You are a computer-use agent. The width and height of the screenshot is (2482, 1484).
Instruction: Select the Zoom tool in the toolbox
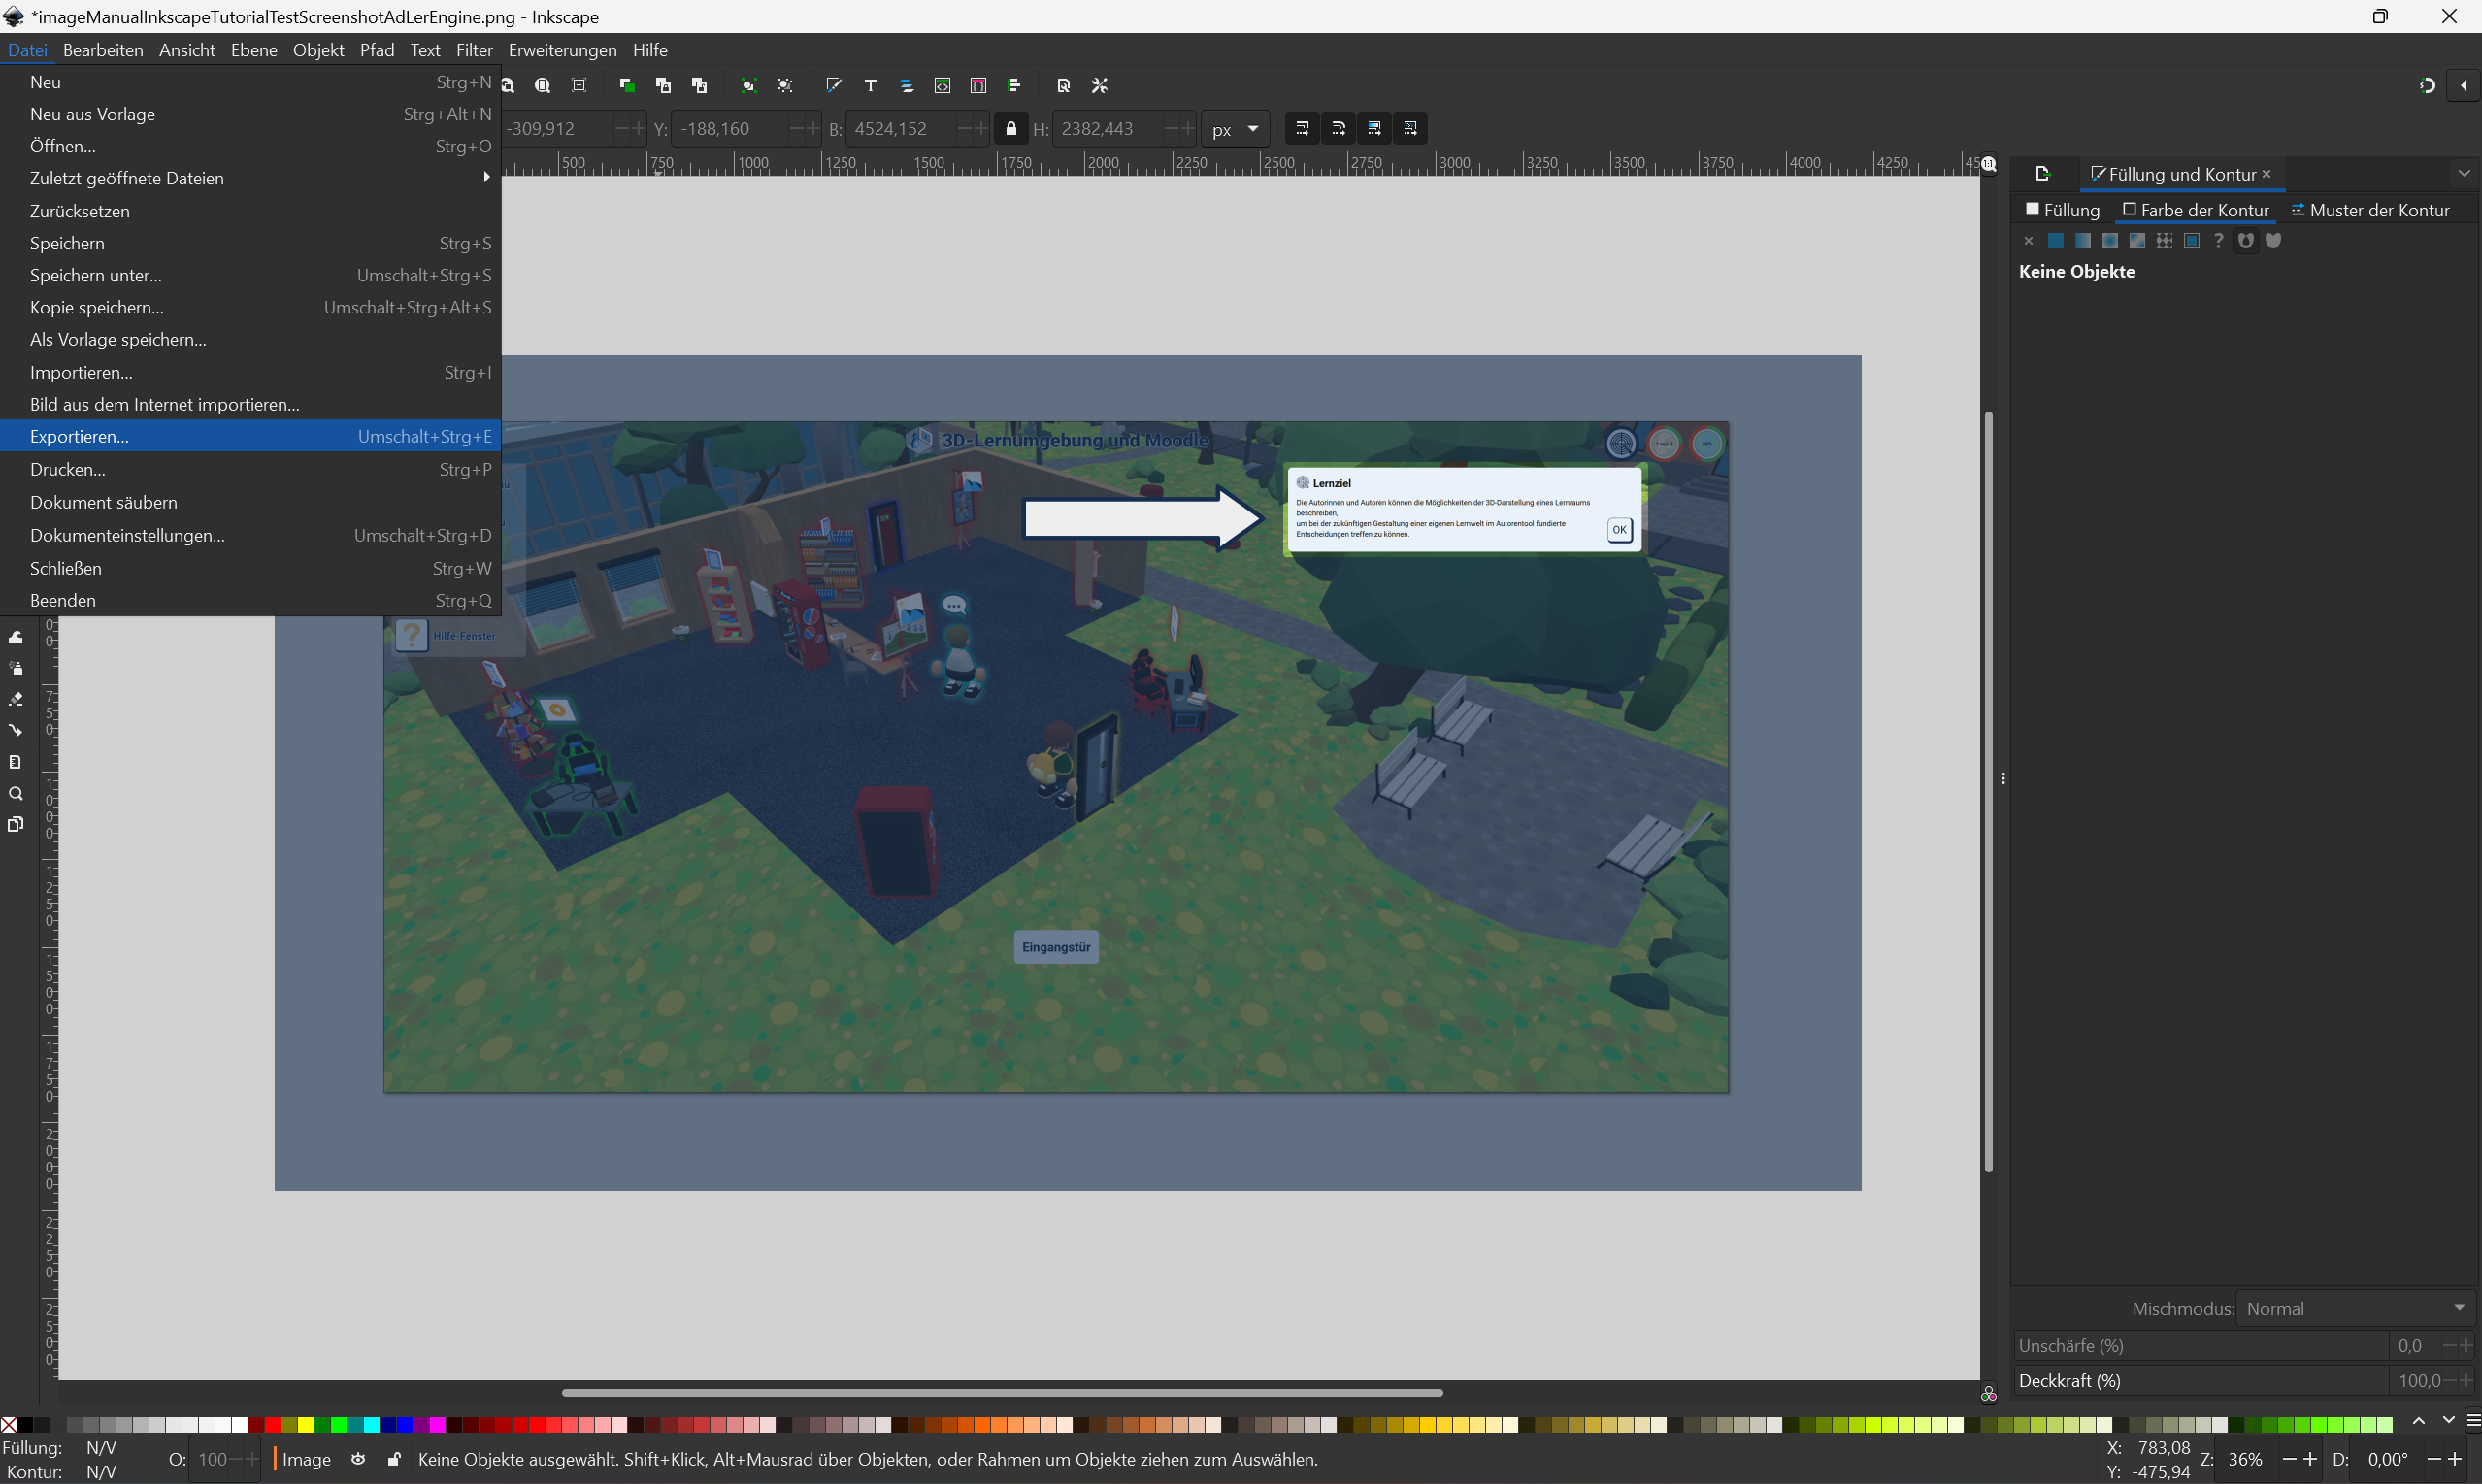(15, 794)
